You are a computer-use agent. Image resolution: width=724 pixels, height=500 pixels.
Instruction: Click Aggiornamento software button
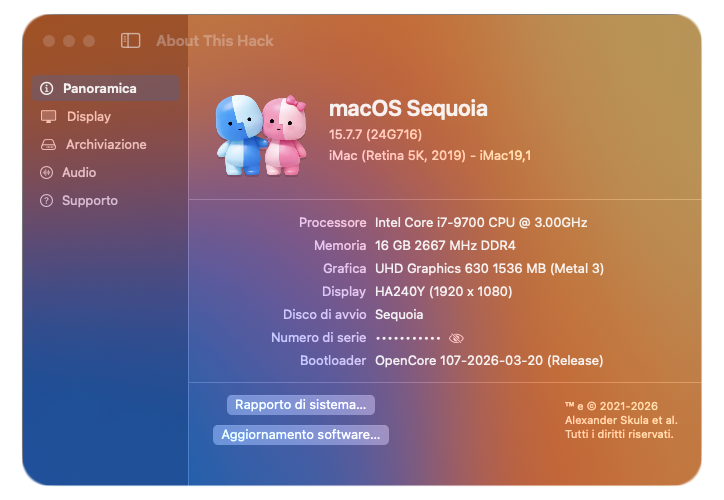[x=301, y=435]
